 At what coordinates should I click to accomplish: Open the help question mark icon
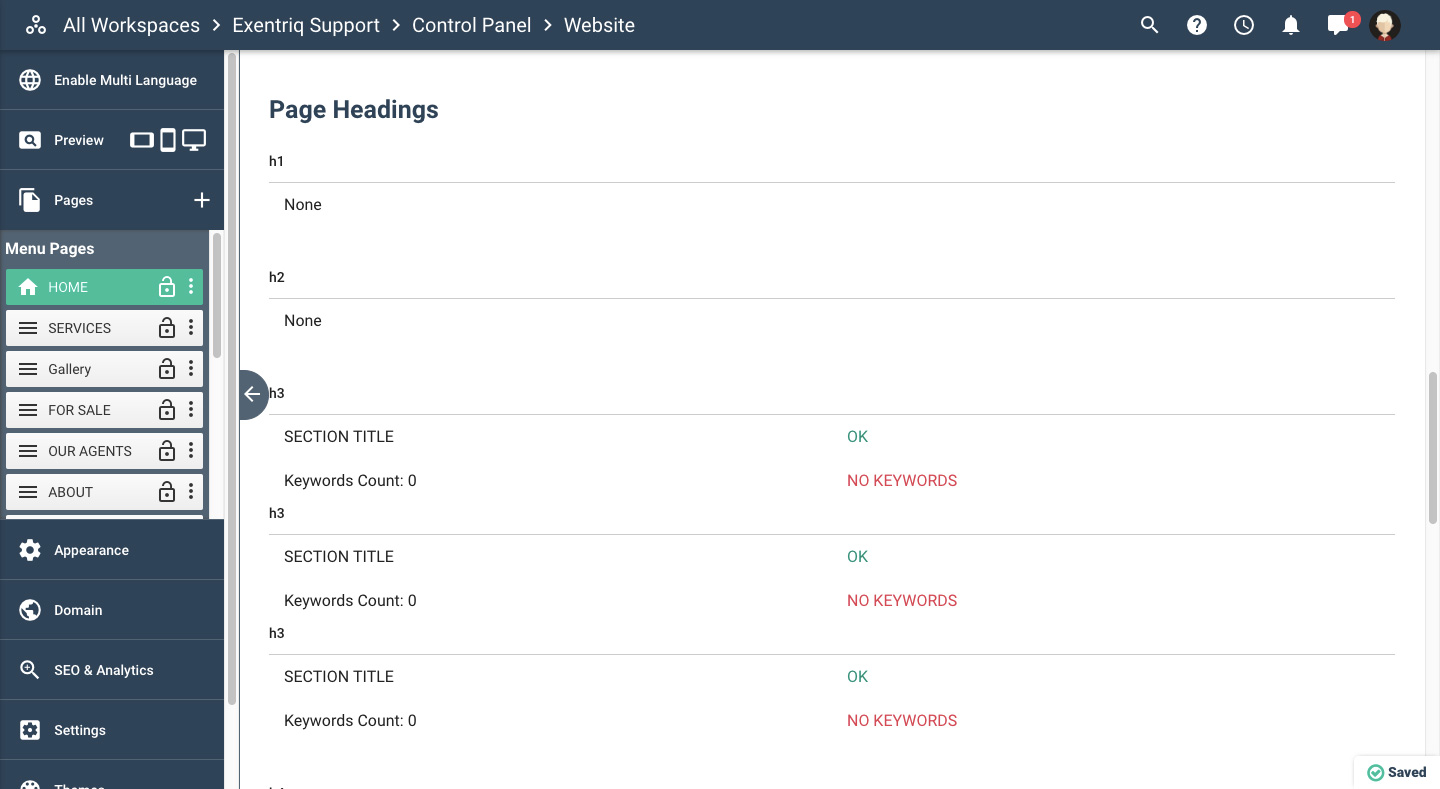[1197, 25]
